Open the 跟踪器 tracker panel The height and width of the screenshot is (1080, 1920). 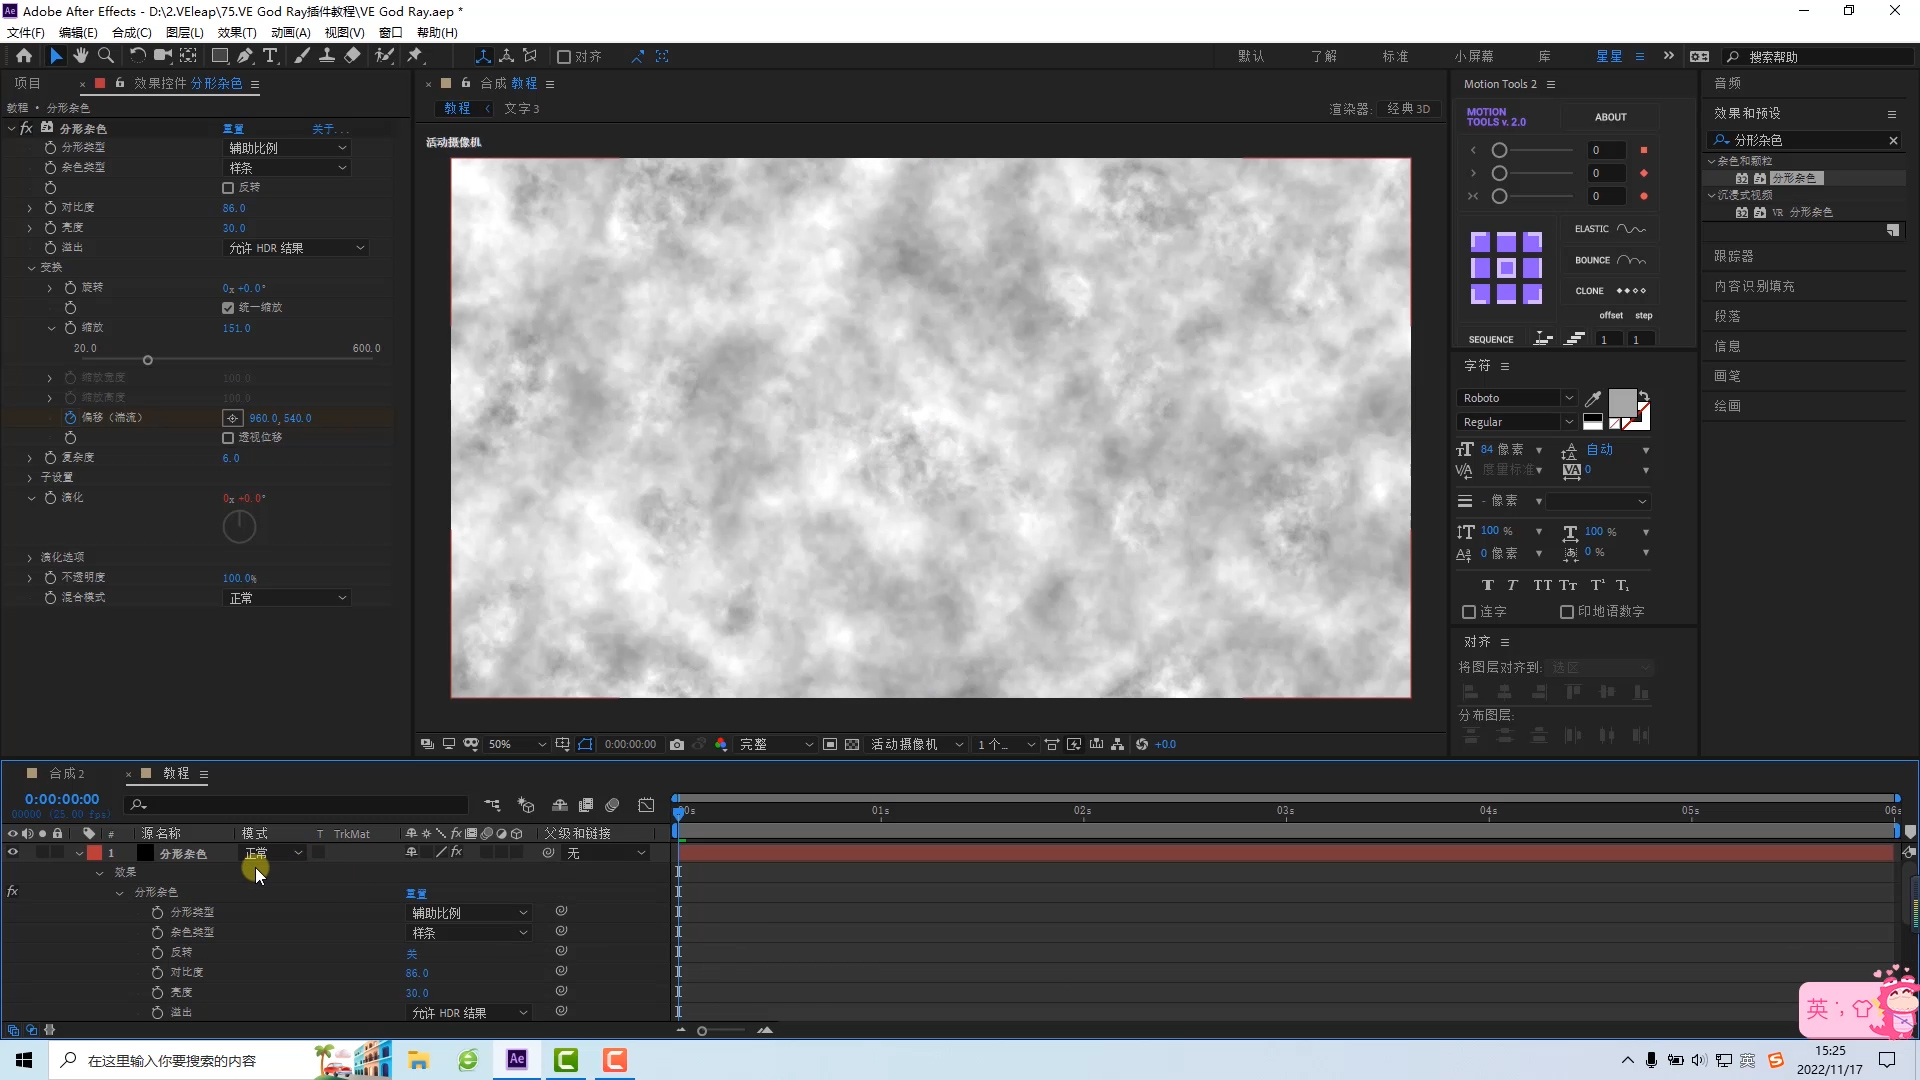coord(1733,257)
